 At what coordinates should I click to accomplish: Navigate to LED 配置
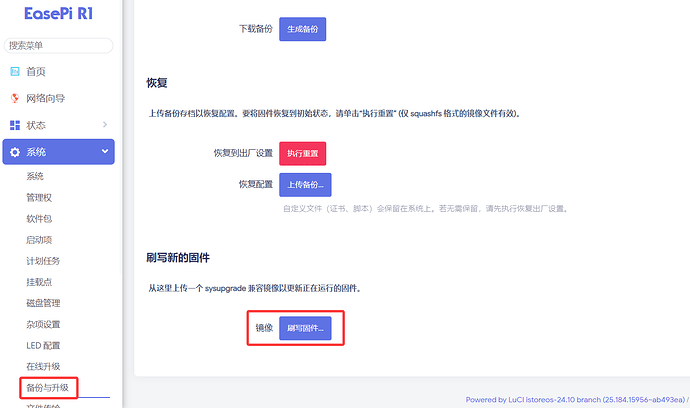(x=45, y=345)
